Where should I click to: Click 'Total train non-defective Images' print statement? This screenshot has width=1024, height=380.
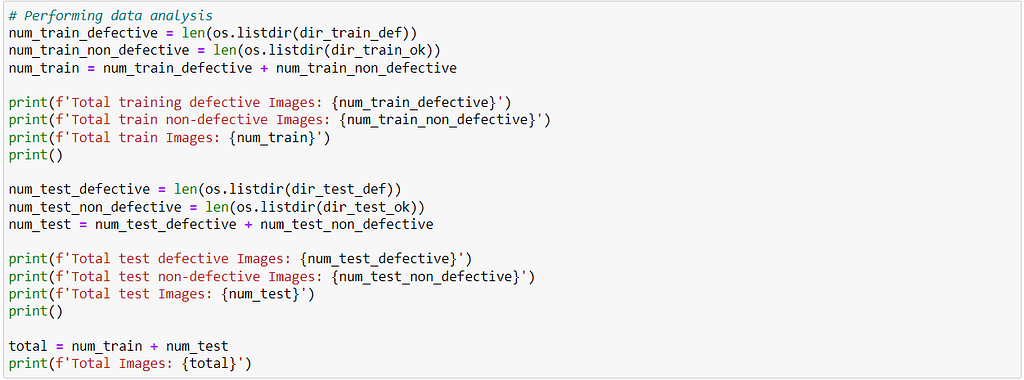[x=280, y=120]
